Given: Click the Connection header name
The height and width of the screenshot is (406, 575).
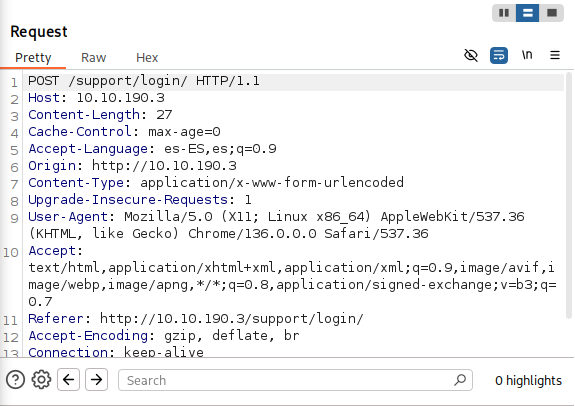Looking at the screenshot, I should coord(68,352).
